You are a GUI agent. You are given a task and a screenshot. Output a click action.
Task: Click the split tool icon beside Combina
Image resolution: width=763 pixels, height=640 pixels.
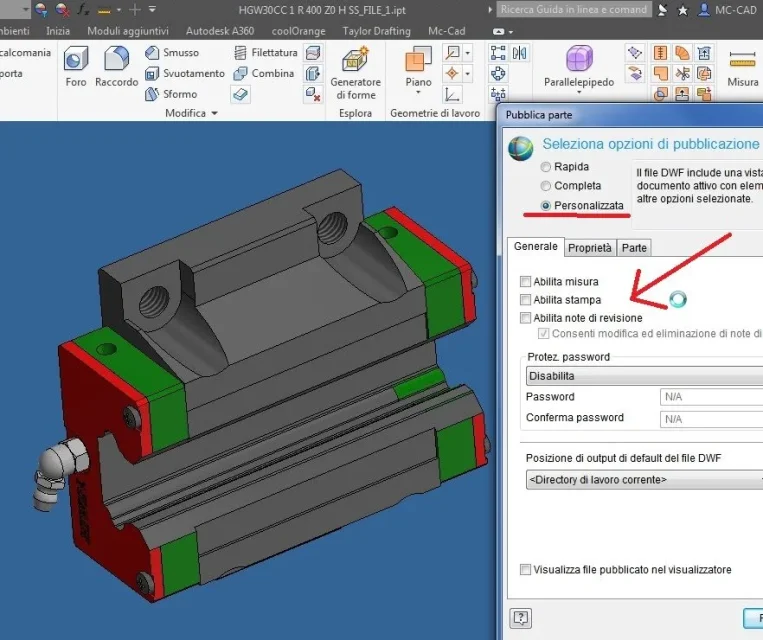[x=313, y=73]
